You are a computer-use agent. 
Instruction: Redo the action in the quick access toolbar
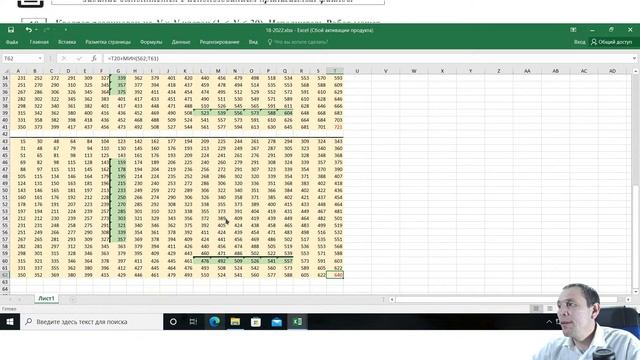click(x=46, y=30)
